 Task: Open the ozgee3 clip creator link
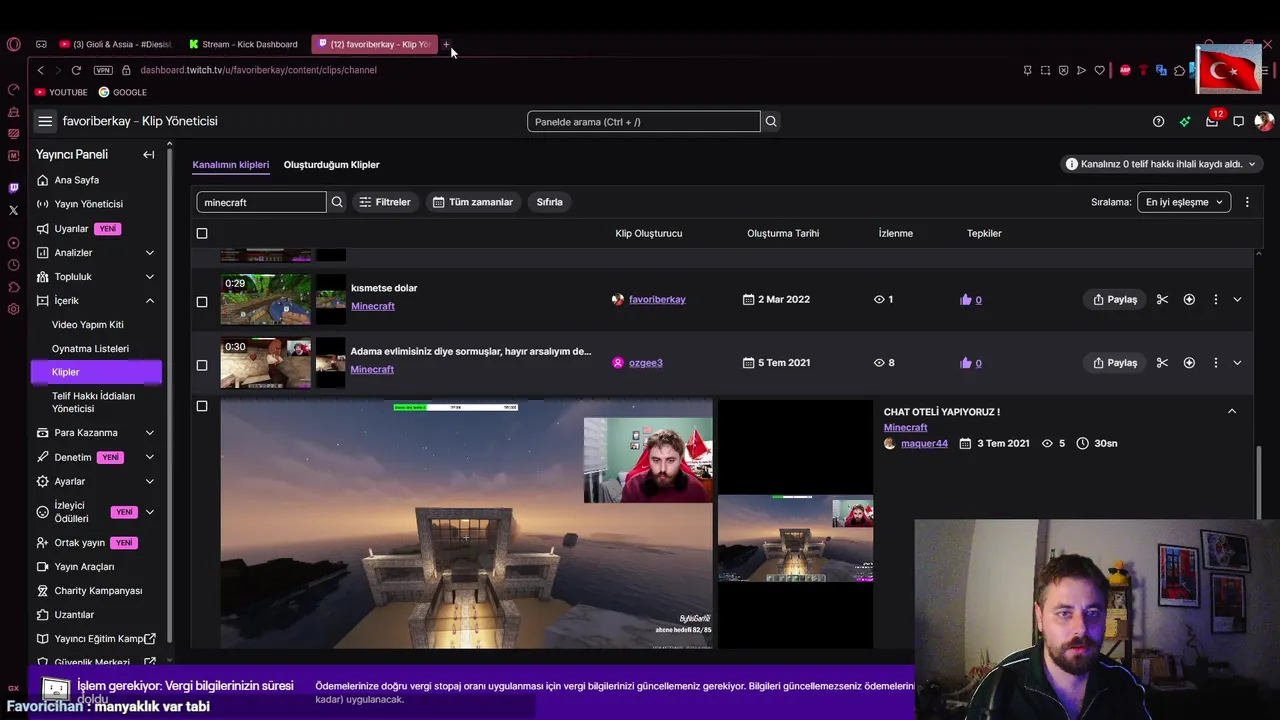pyautogui.click(x=646, y=363)
